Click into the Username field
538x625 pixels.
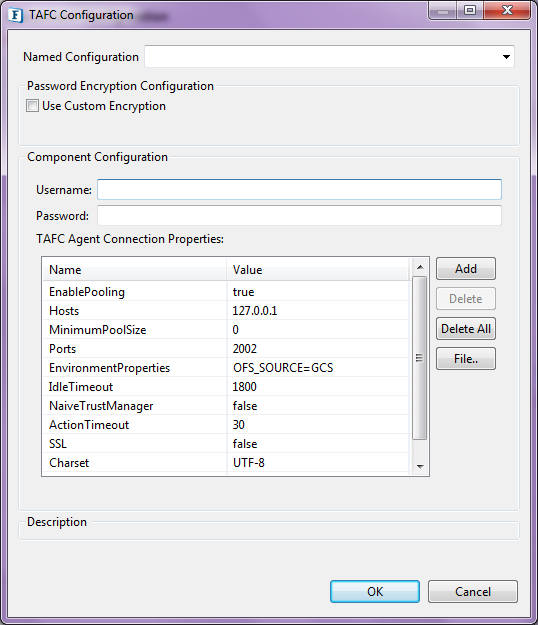pos(299,189)
